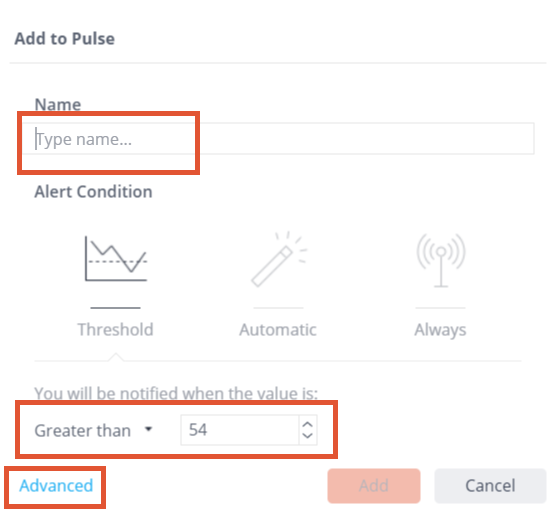
Task: Increase threshold value with up arrow
Action: pos(307,424)
